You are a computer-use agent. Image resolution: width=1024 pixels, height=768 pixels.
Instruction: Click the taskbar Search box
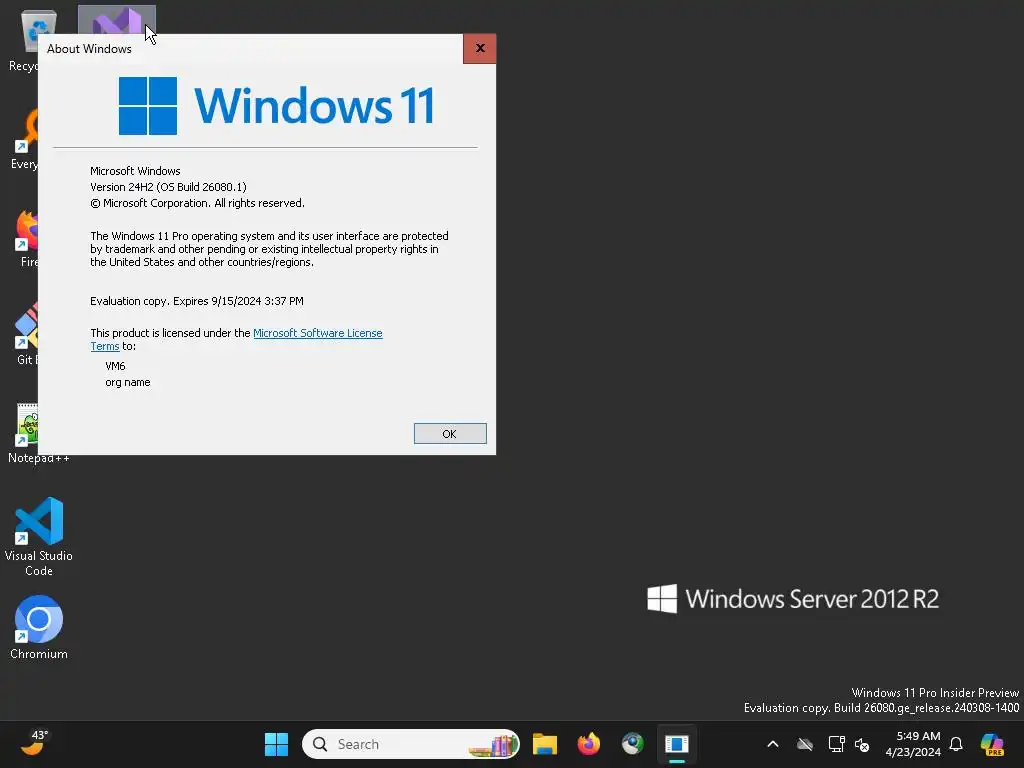(x=411, y=744)
